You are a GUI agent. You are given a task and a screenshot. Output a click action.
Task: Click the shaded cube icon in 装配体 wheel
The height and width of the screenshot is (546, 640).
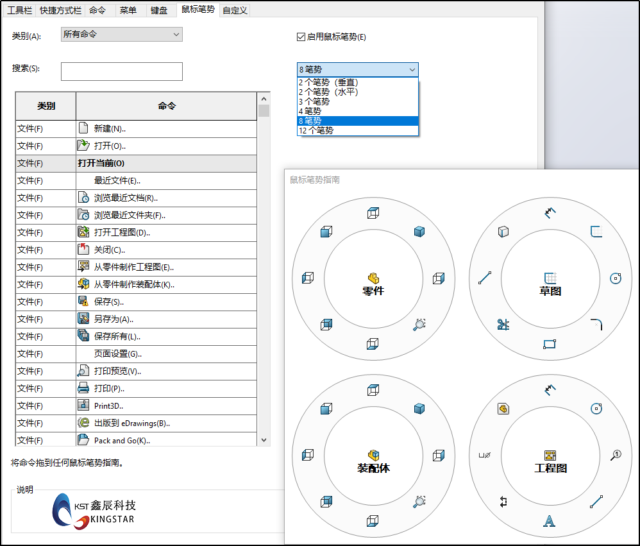click(x=419, y=408)
